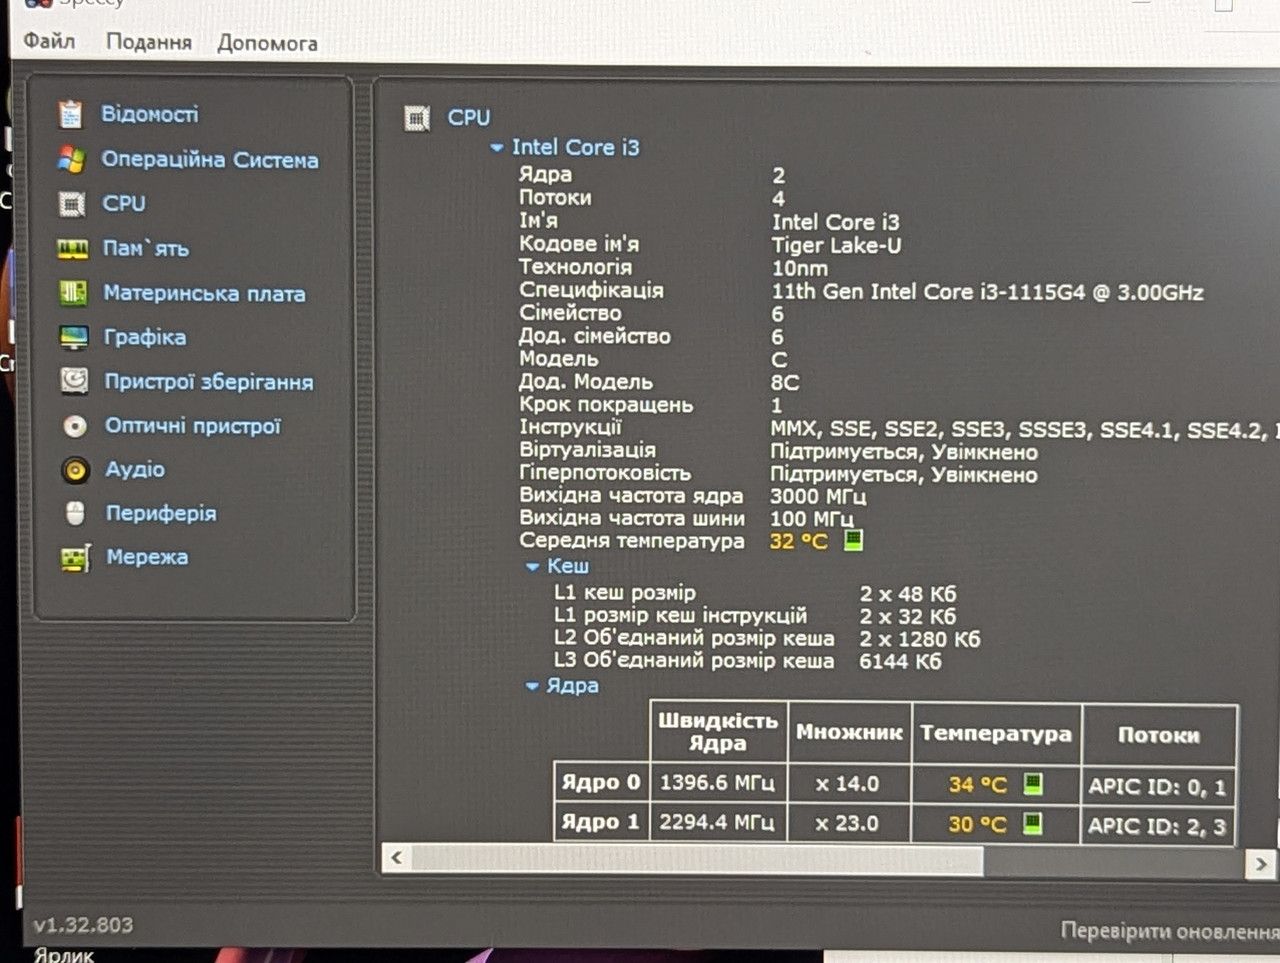The width and height of the screenshot is (1280, 963).
Task: Click the horizontal scrollbar right arrow
Action: 1261,863
